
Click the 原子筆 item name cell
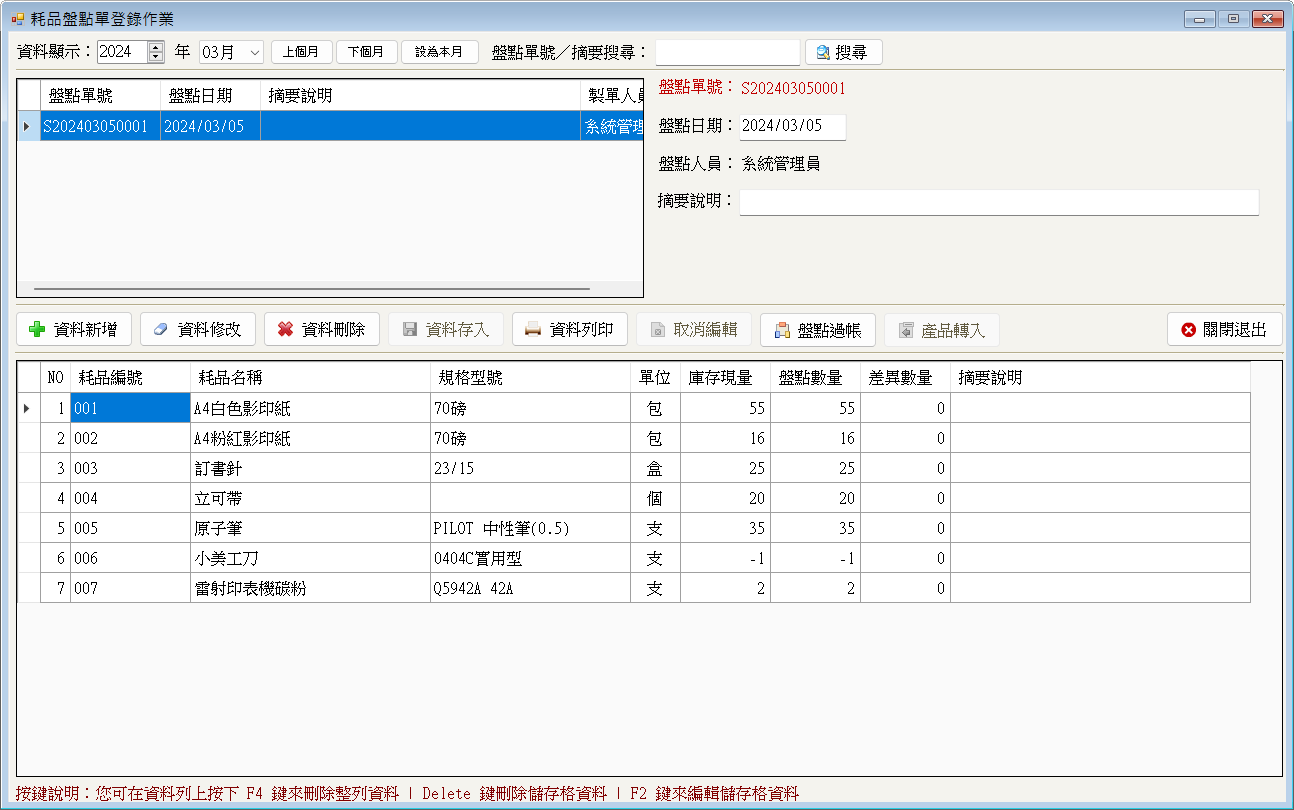point(310,528)
